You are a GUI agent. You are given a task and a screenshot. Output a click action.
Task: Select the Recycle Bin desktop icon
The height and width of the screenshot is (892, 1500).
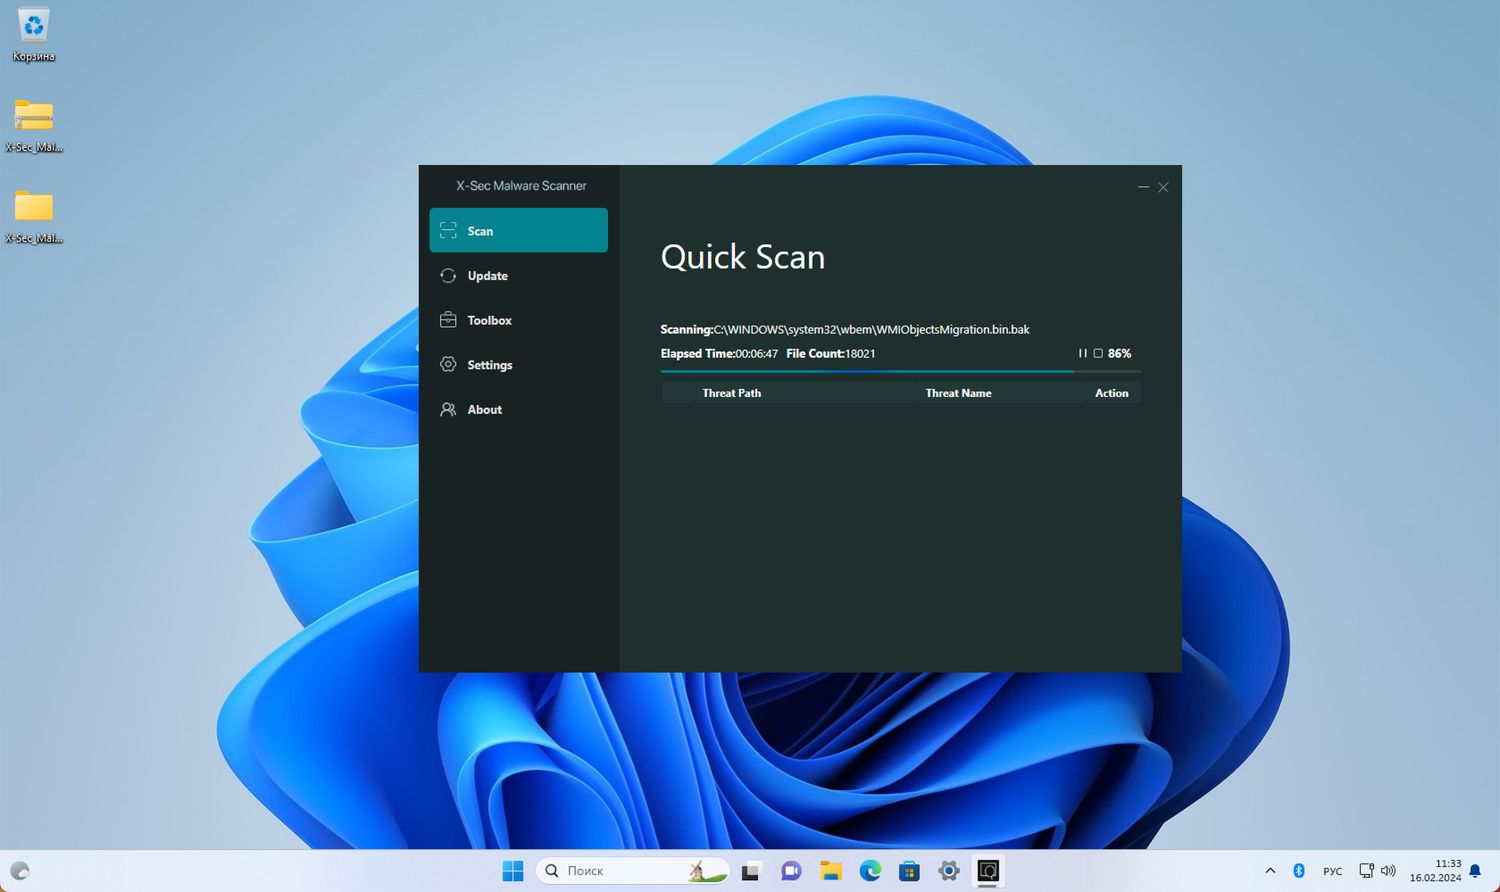[x=34, y=35]
